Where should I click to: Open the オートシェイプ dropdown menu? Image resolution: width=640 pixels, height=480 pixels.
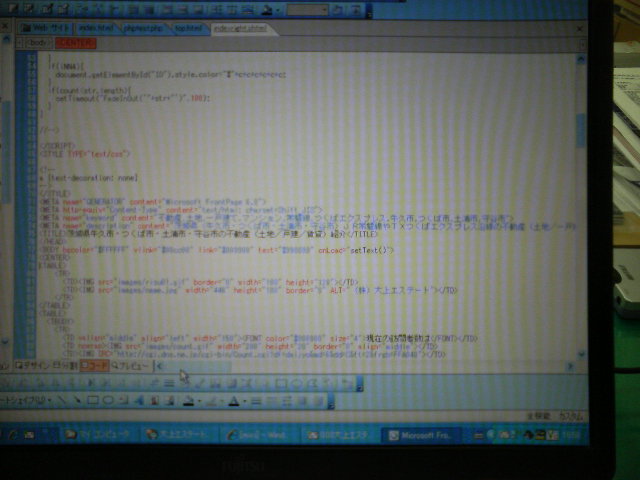[26, 400]
